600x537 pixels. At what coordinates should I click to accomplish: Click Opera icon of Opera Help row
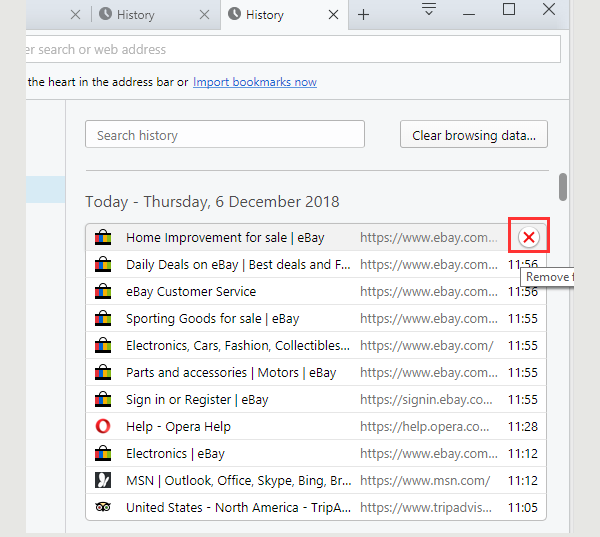(x=103, y=426)
